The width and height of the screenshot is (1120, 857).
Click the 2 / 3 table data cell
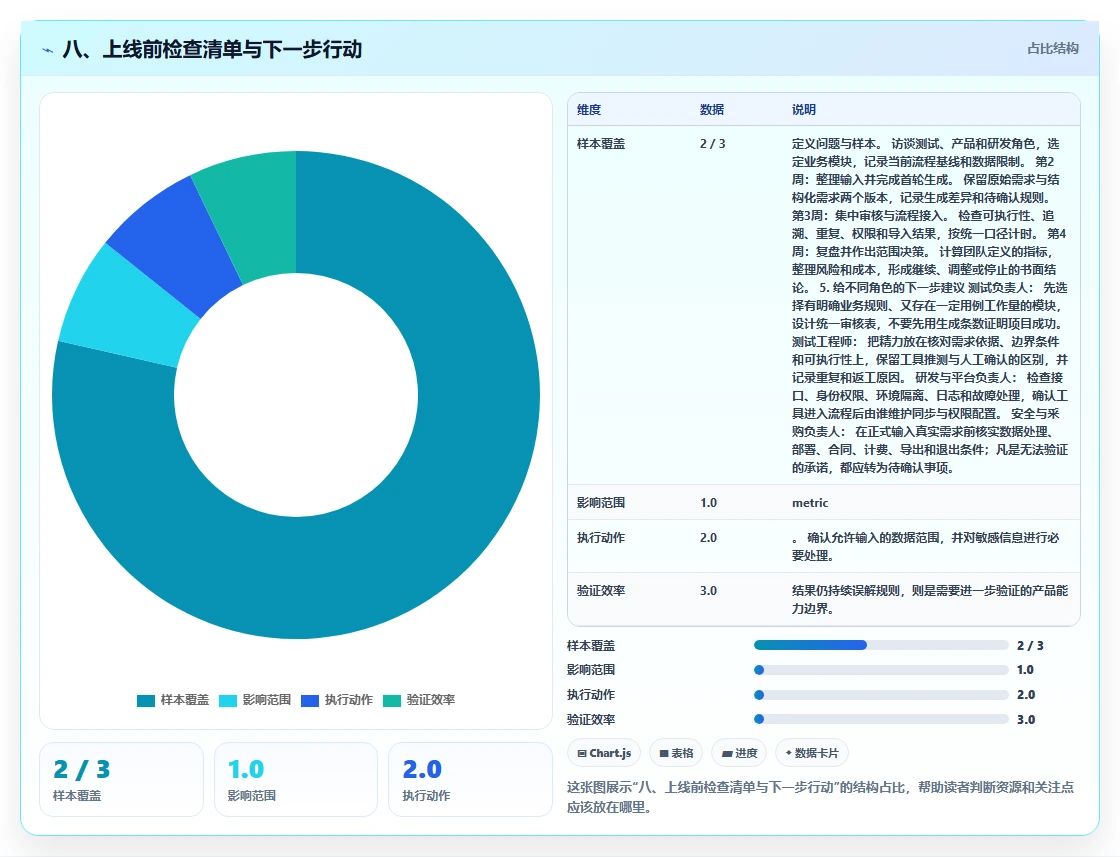click(x=712, y=144)
